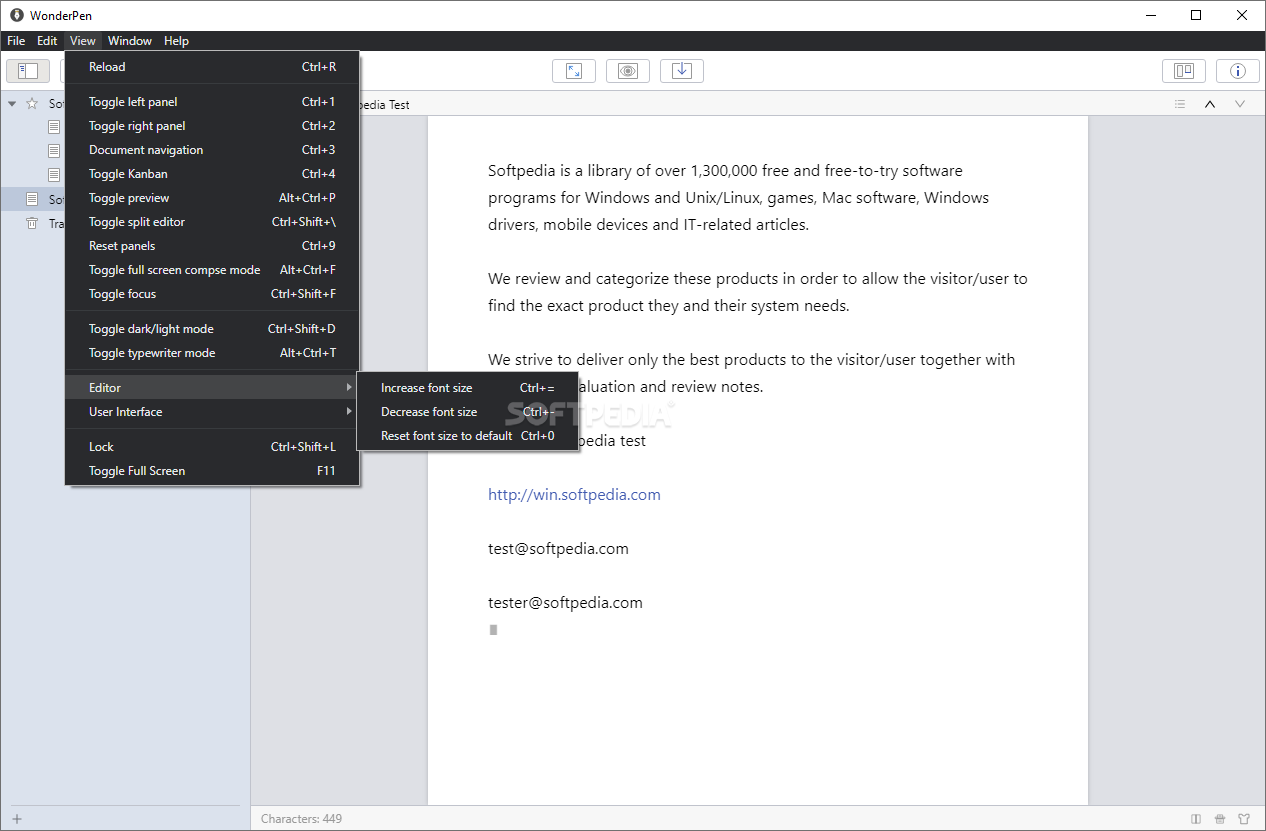The image size is (1266, 831).
Task: Select Toggle split editor
Action: [212, 222]
